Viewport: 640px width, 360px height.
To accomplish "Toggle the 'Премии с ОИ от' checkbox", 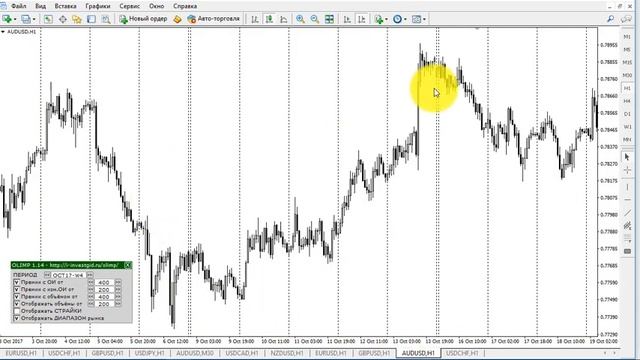I will pyautogui.click(x=17, y=282).
